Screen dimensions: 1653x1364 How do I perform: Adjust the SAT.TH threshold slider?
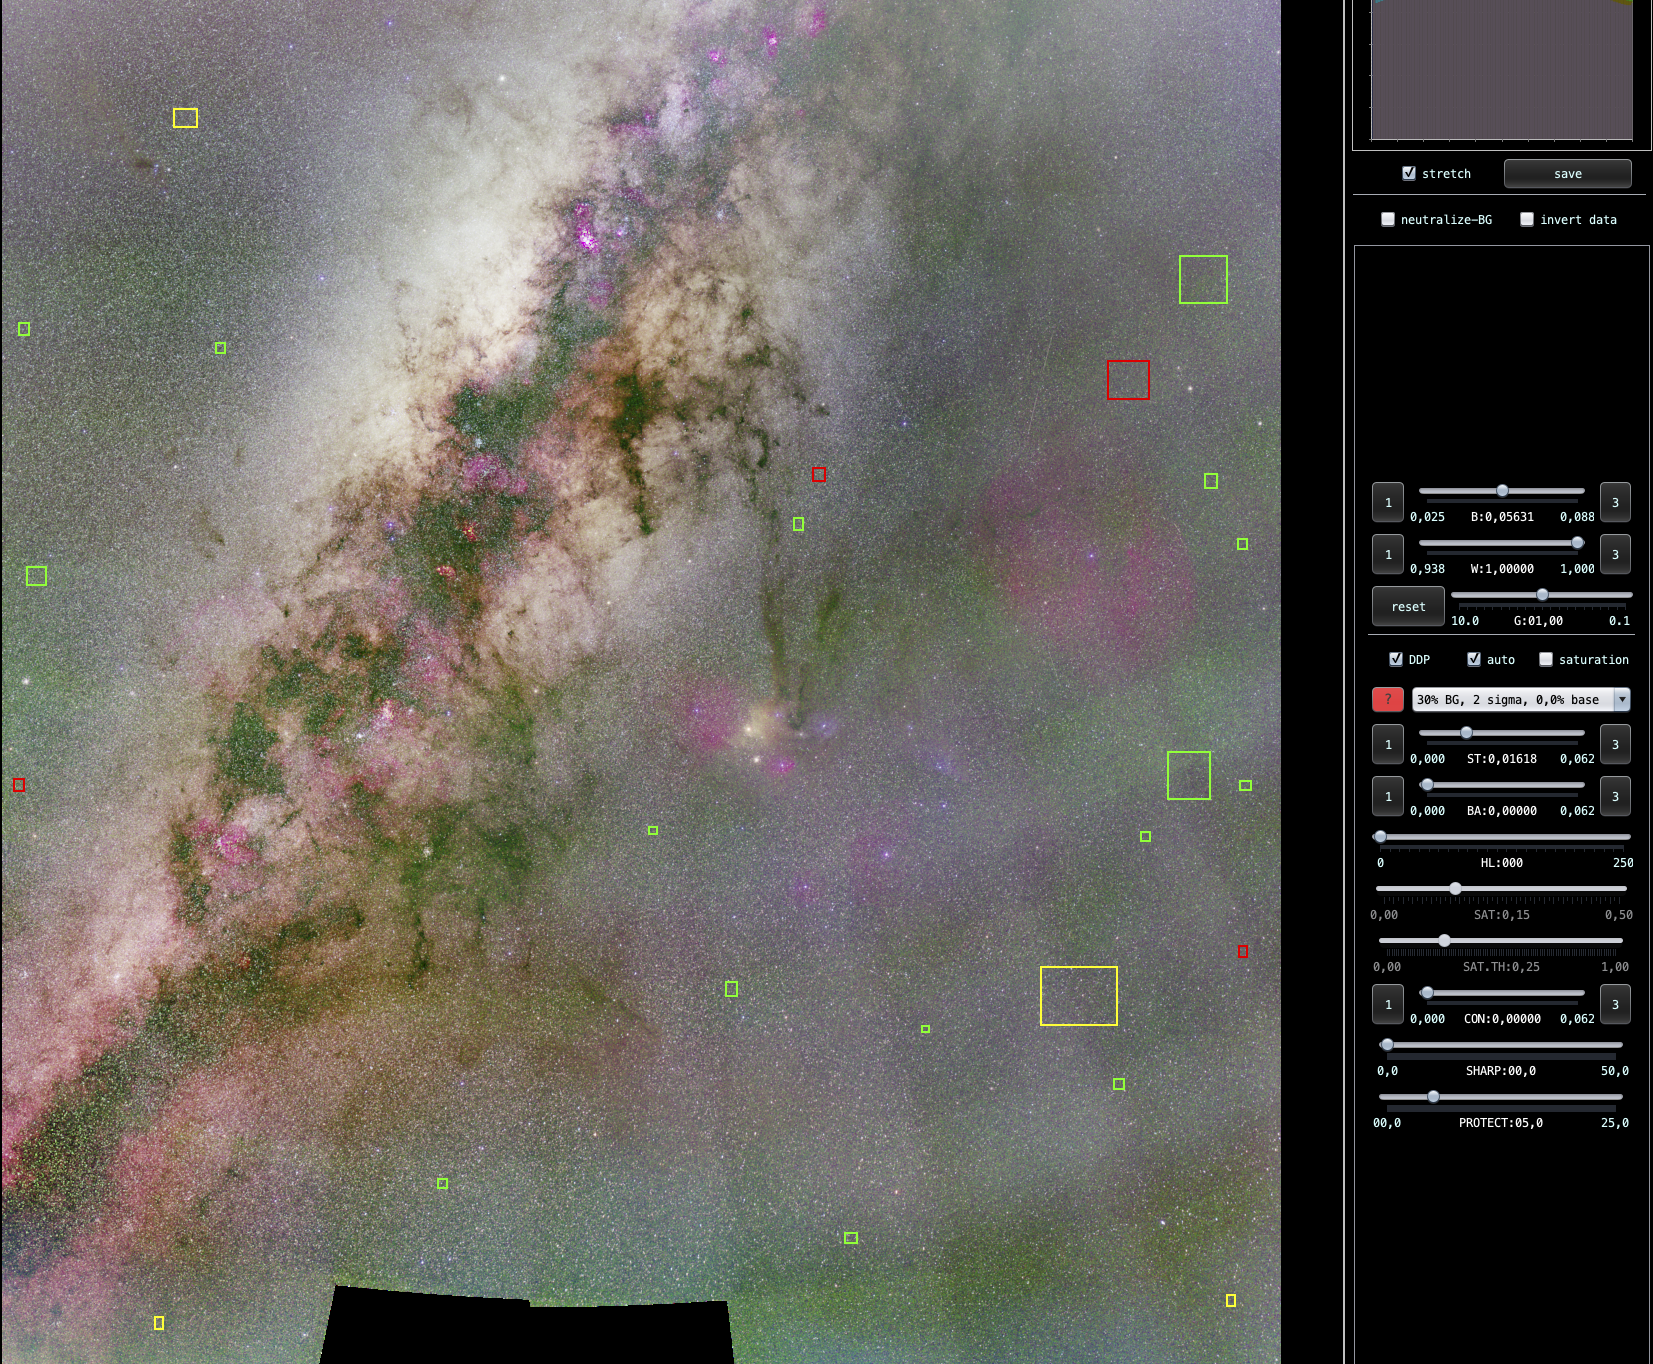(1444, 941)
